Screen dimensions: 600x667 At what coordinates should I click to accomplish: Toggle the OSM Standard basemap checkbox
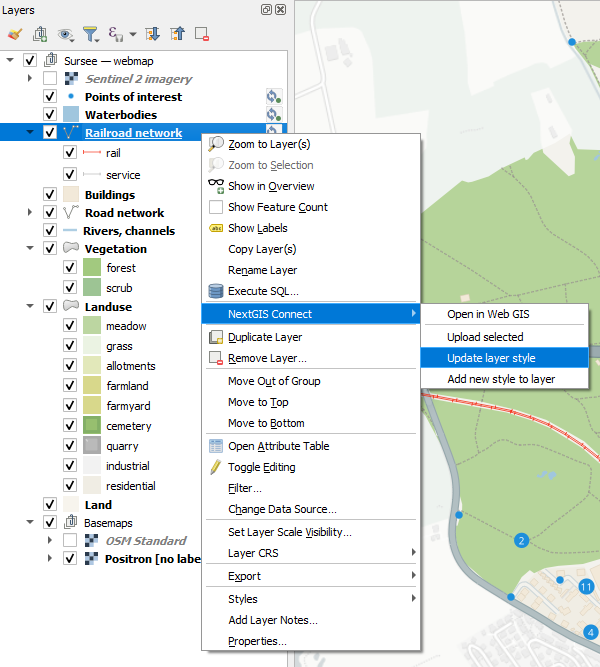click(x=70, y=540)
